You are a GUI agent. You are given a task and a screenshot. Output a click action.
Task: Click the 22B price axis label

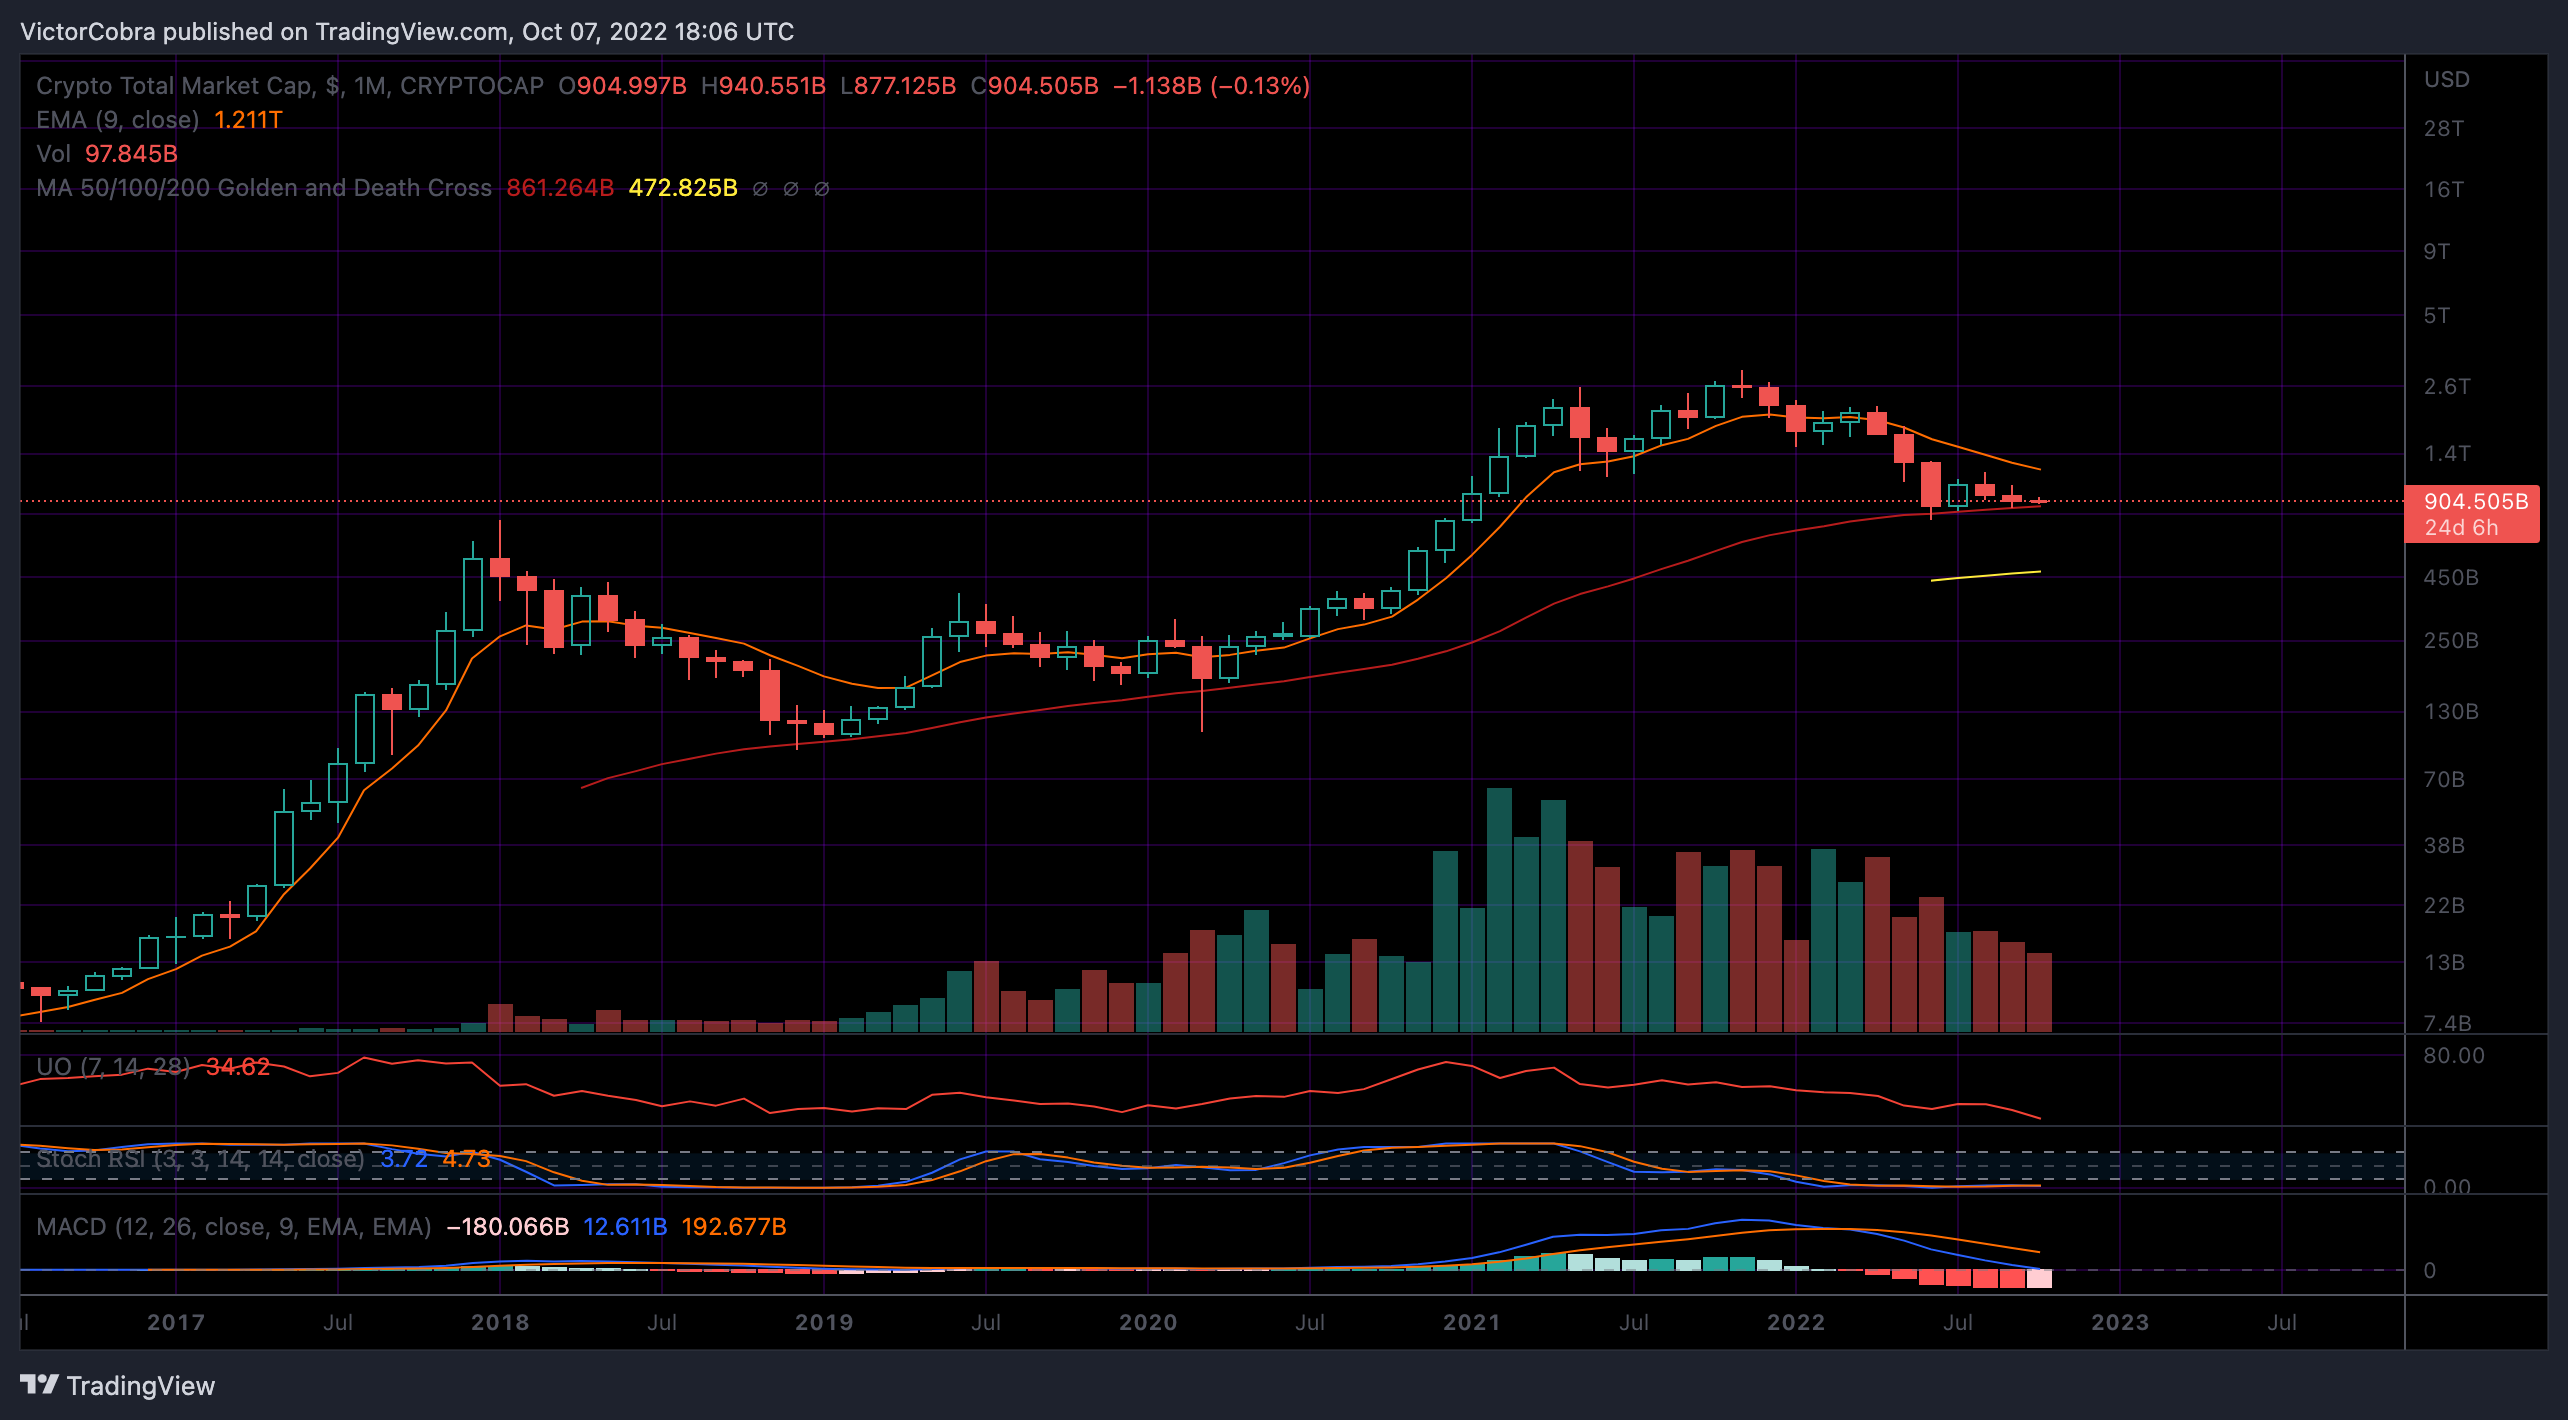point(2443,905)
